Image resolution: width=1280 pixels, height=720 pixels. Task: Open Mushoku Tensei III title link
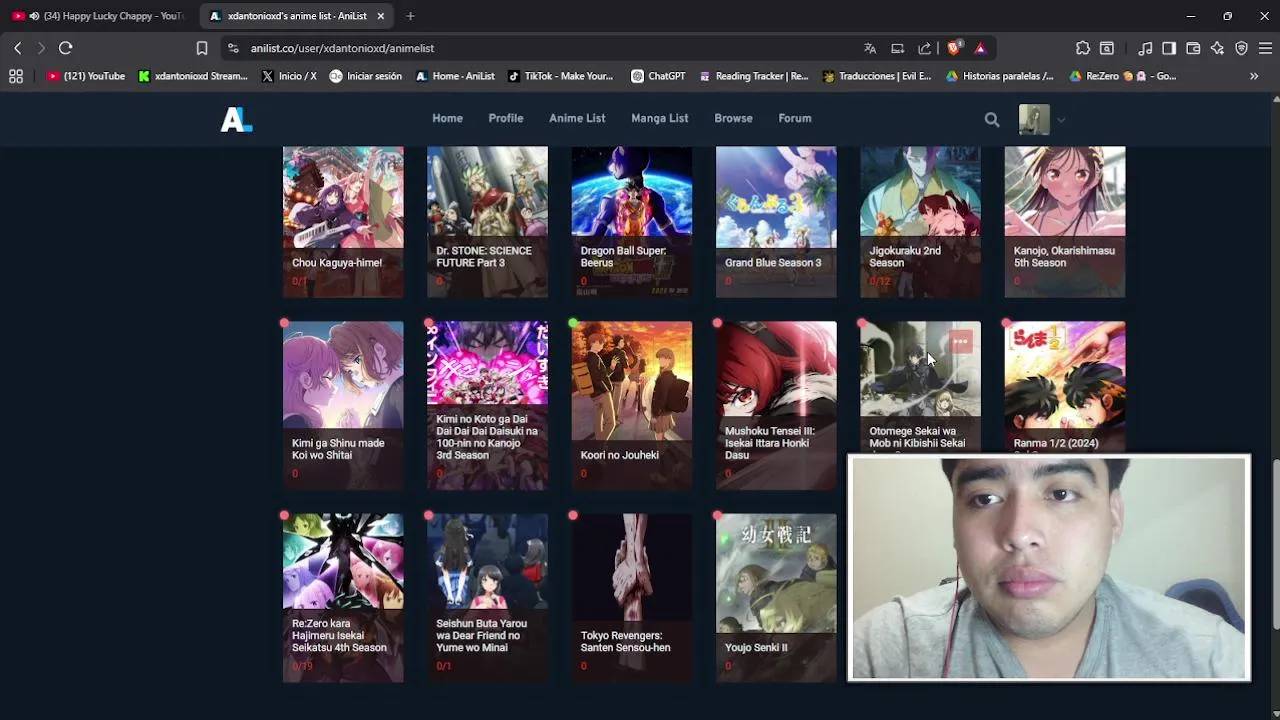pyautogui.click(x=770, y=443)
